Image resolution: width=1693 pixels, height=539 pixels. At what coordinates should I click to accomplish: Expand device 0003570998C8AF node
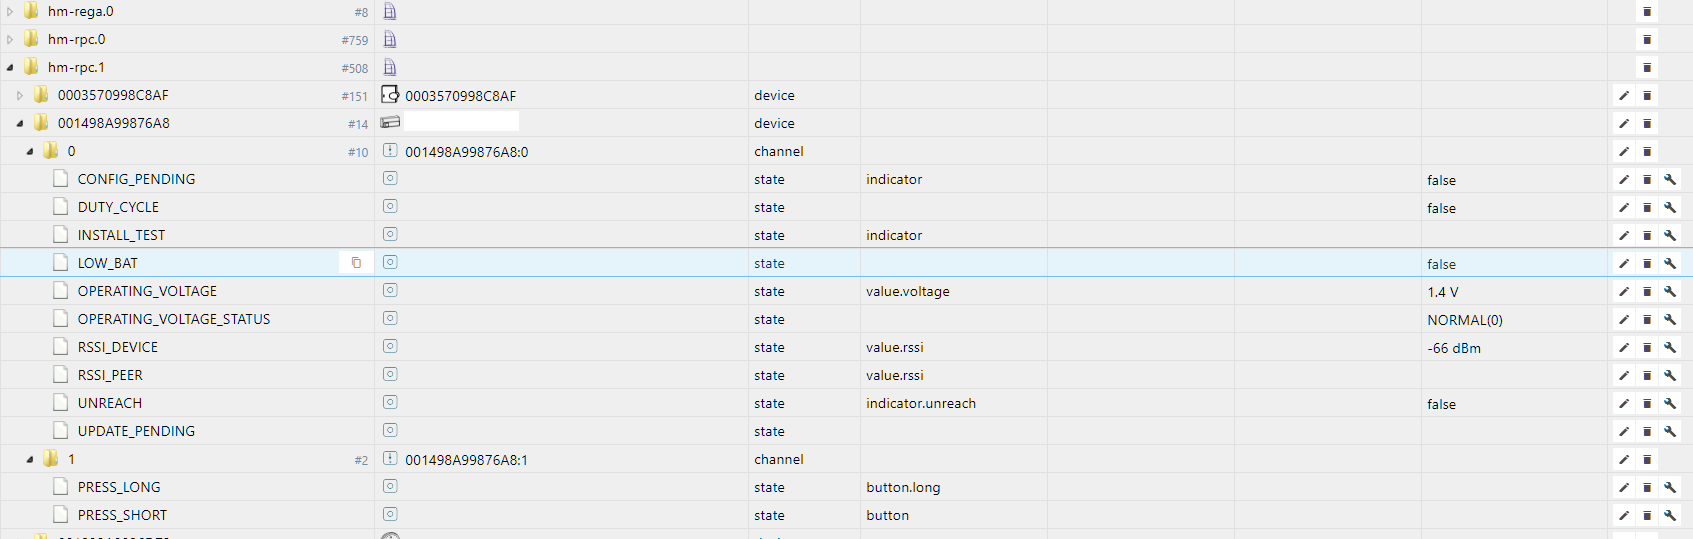20,96
